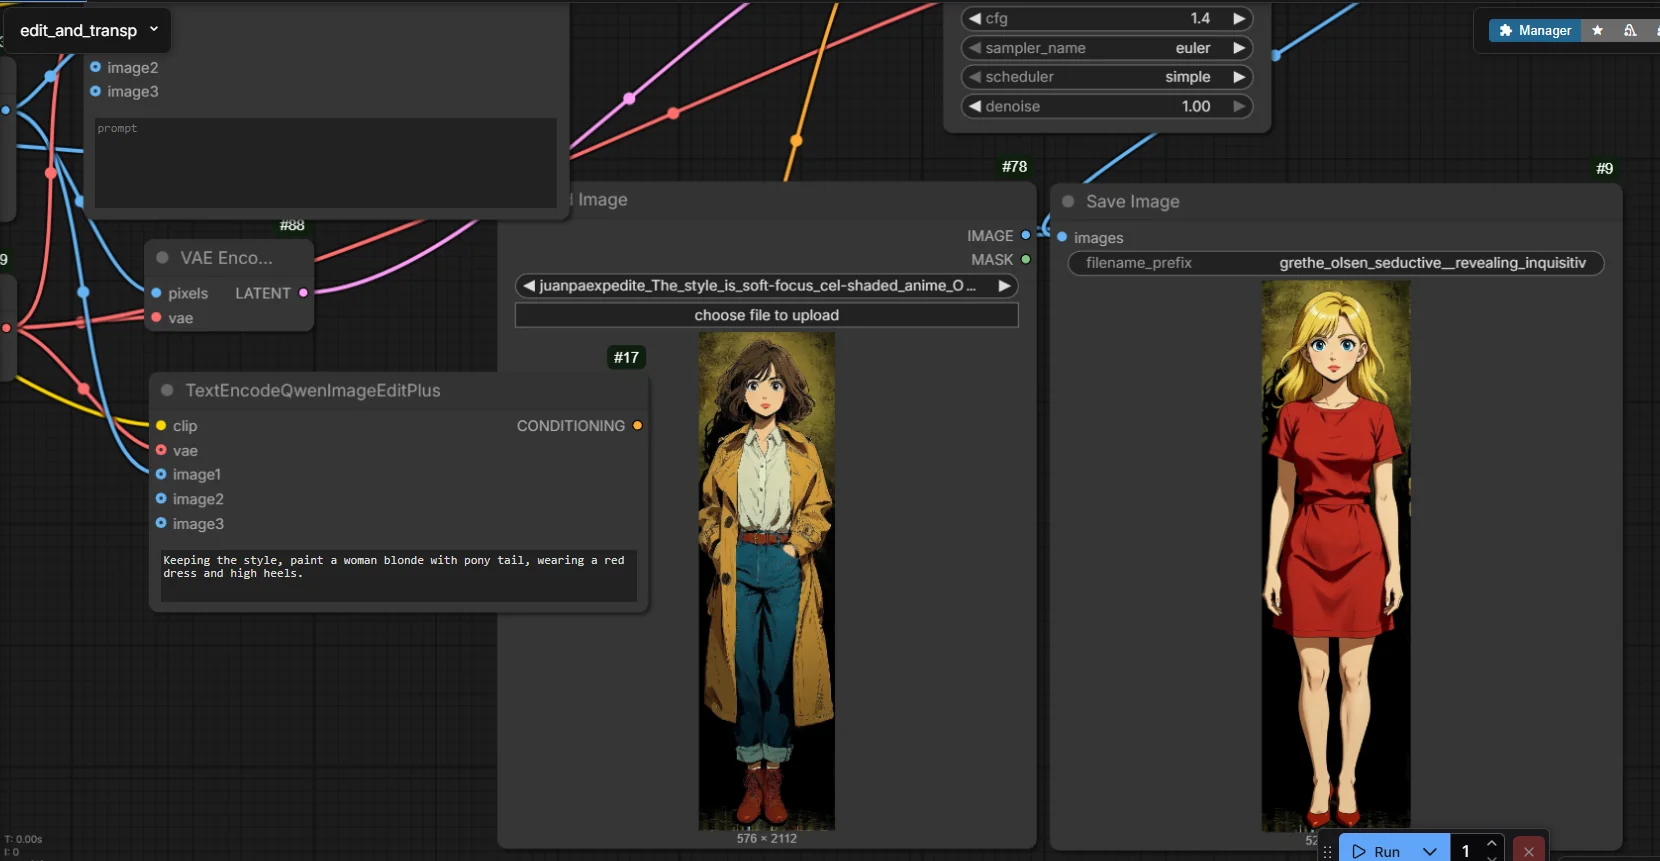Click the orange link midpoint marker

pos(796,141)
